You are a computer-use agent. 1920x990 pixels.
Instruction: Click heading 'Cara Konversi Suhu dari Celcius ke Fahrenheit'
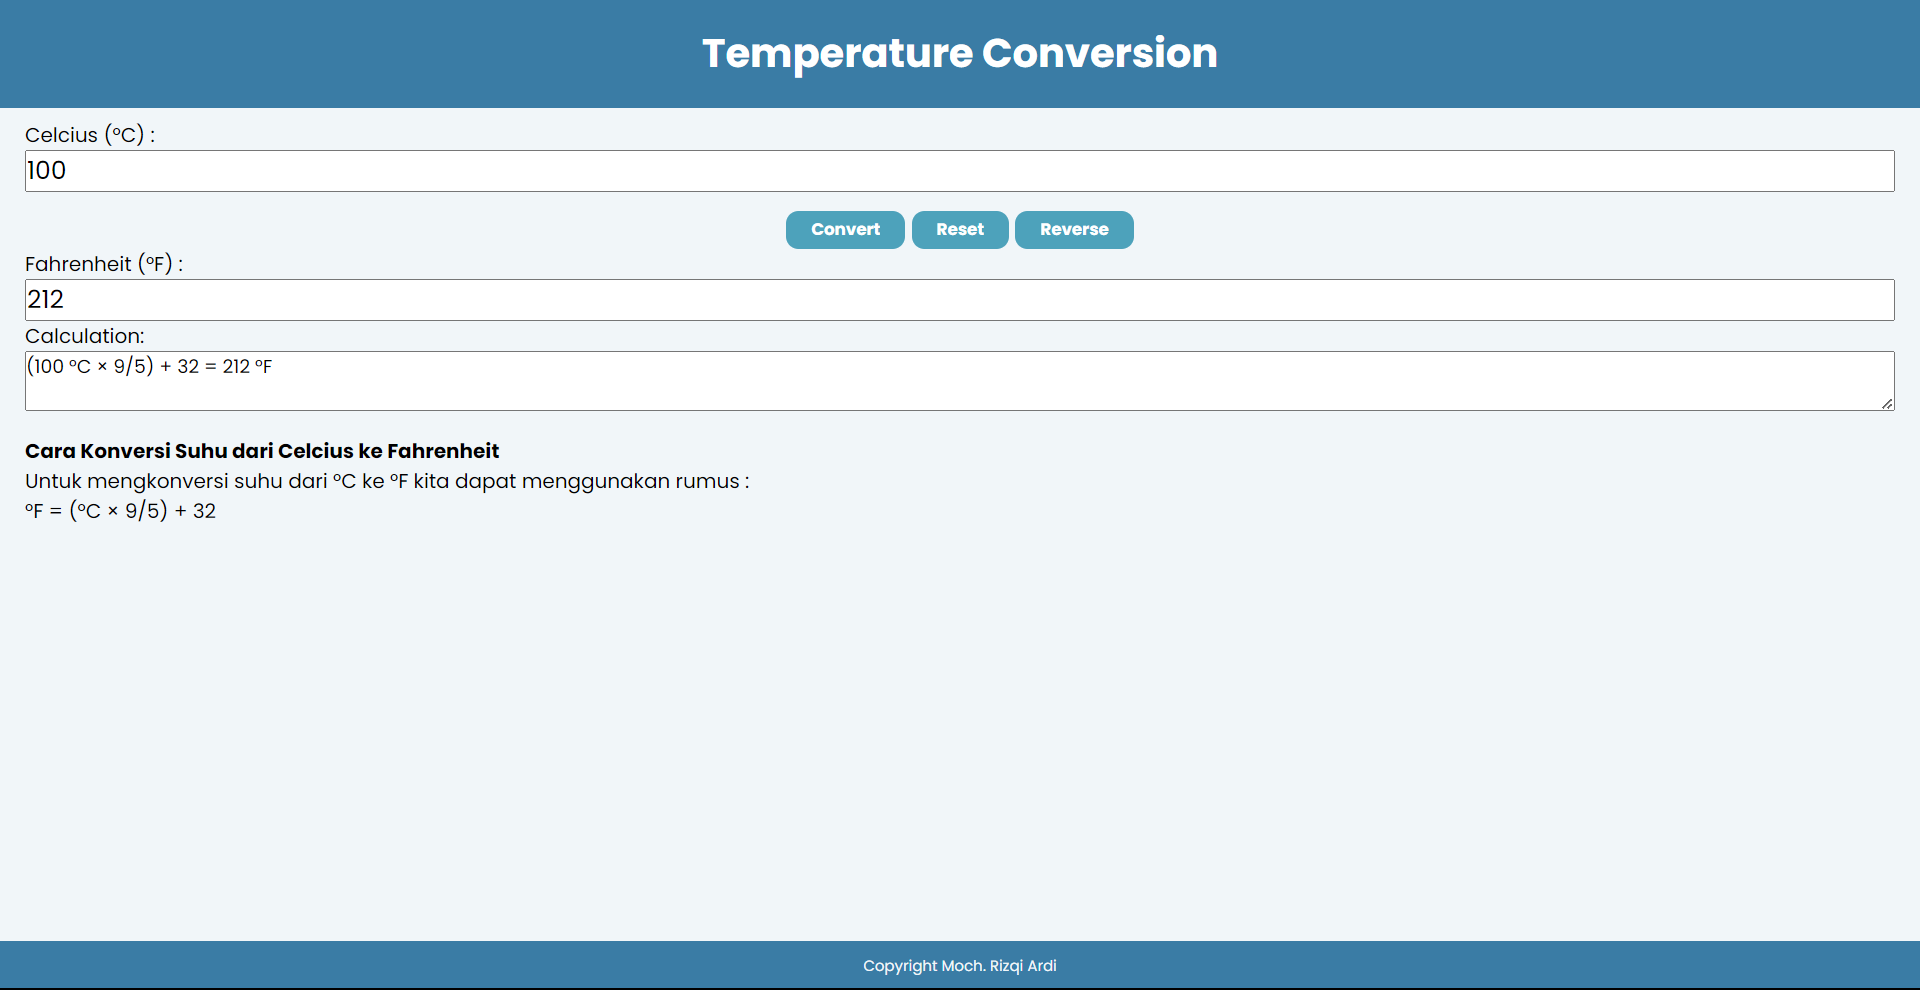click(x=262, y=451)
